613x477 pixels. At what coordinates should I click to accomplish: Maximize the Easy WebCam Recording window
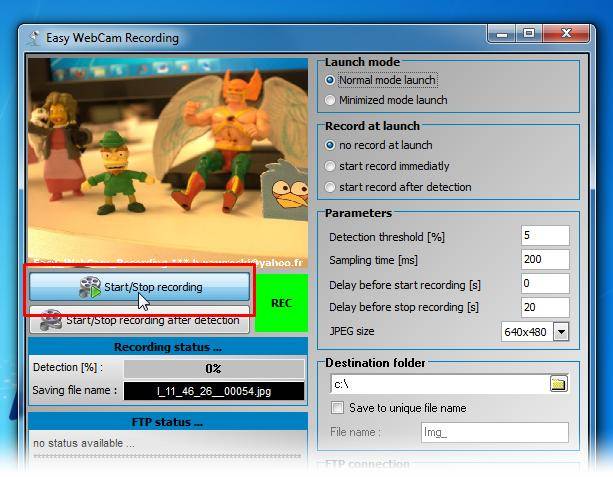click(529, 34)
